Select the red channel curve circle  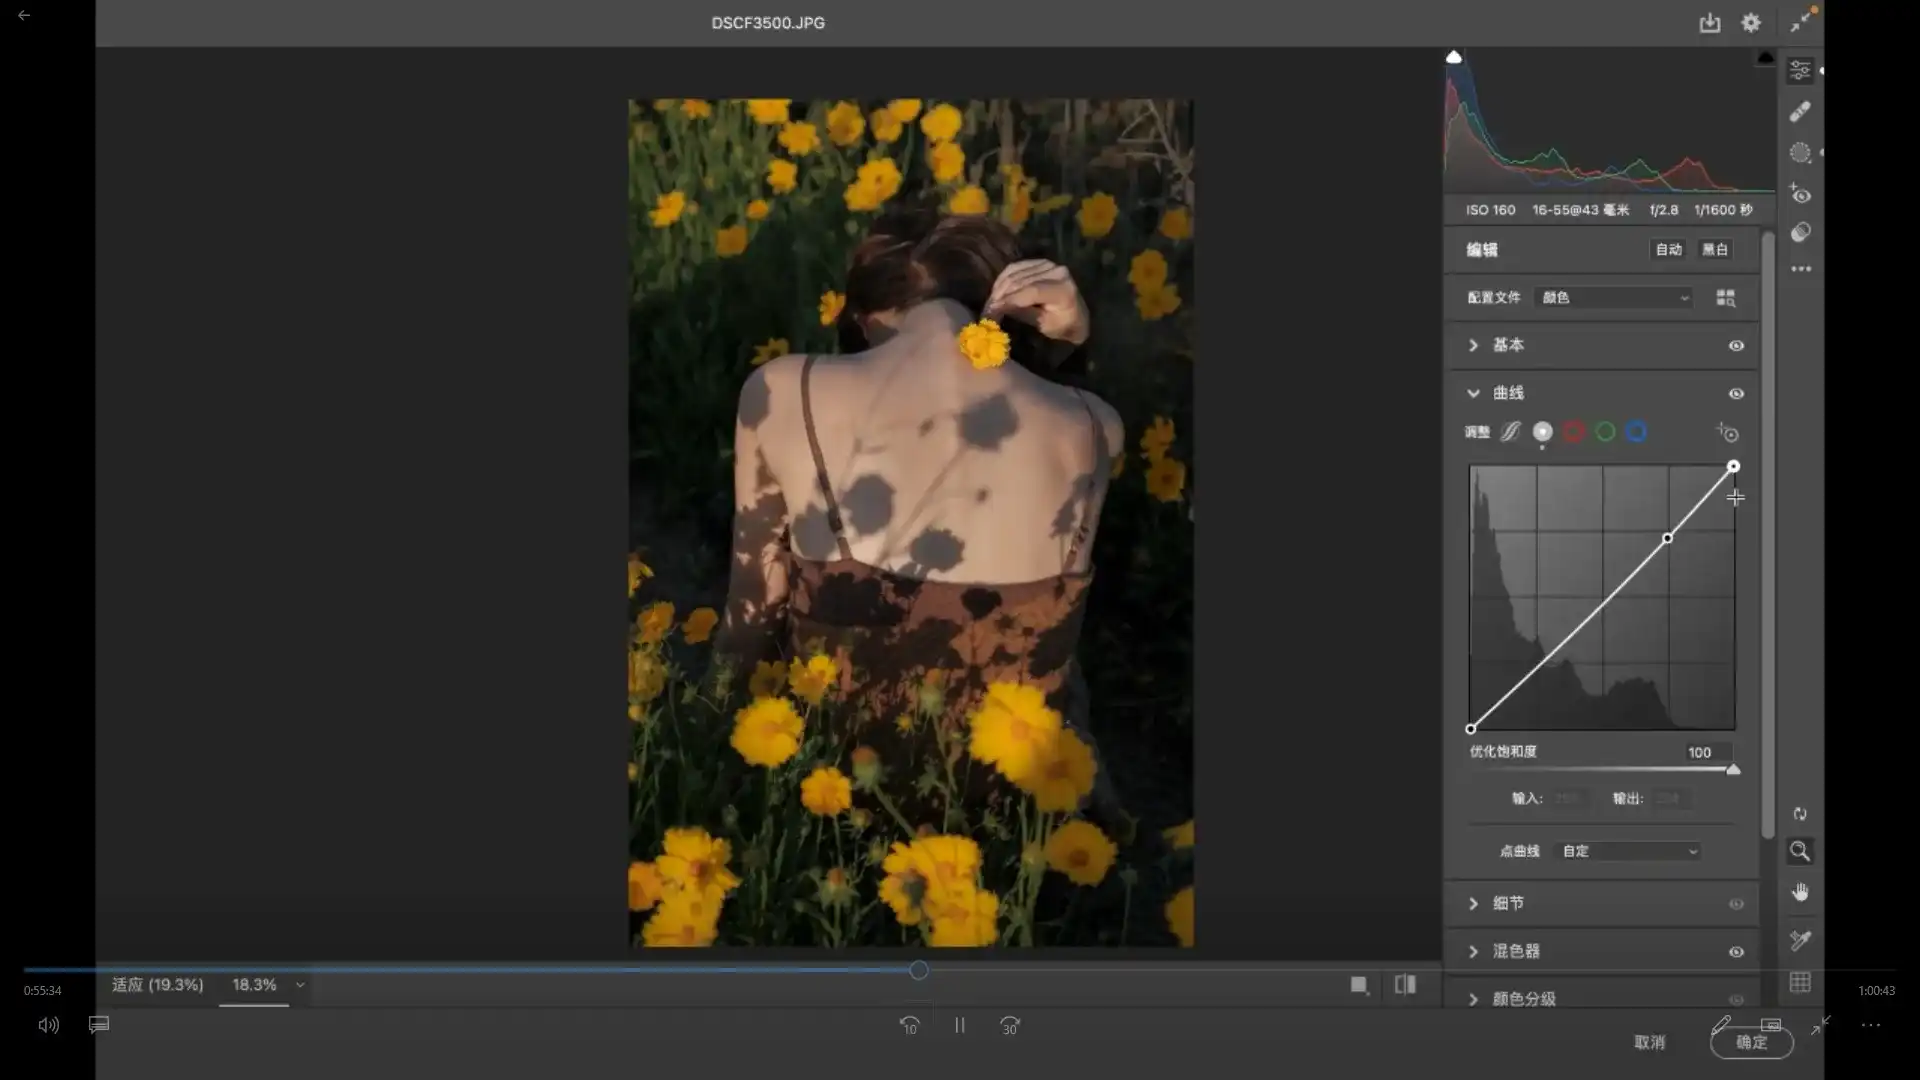point(1574,432)
